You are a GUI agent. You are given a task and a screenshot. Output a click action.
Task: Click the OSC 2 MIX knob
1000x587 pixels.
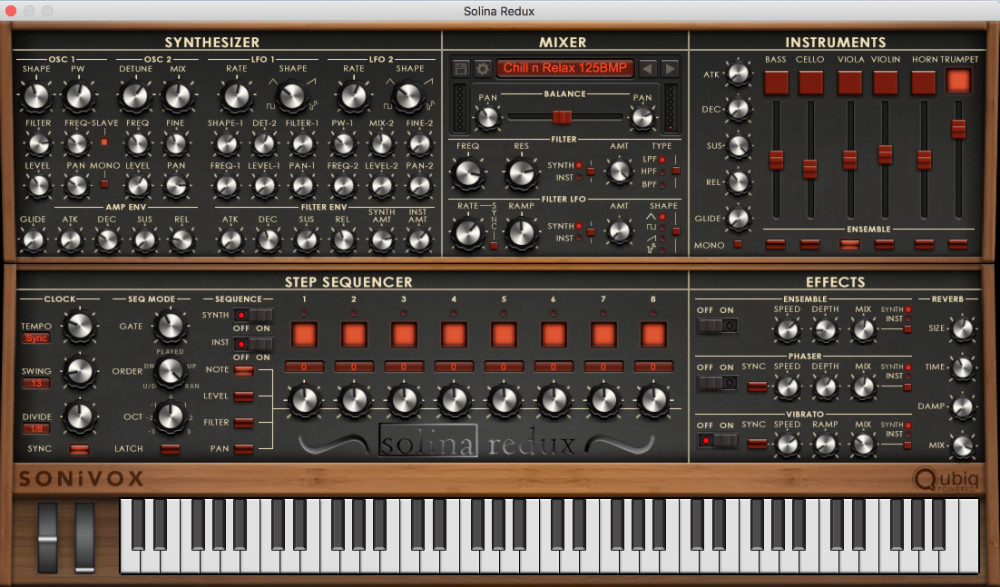[178, 96]
